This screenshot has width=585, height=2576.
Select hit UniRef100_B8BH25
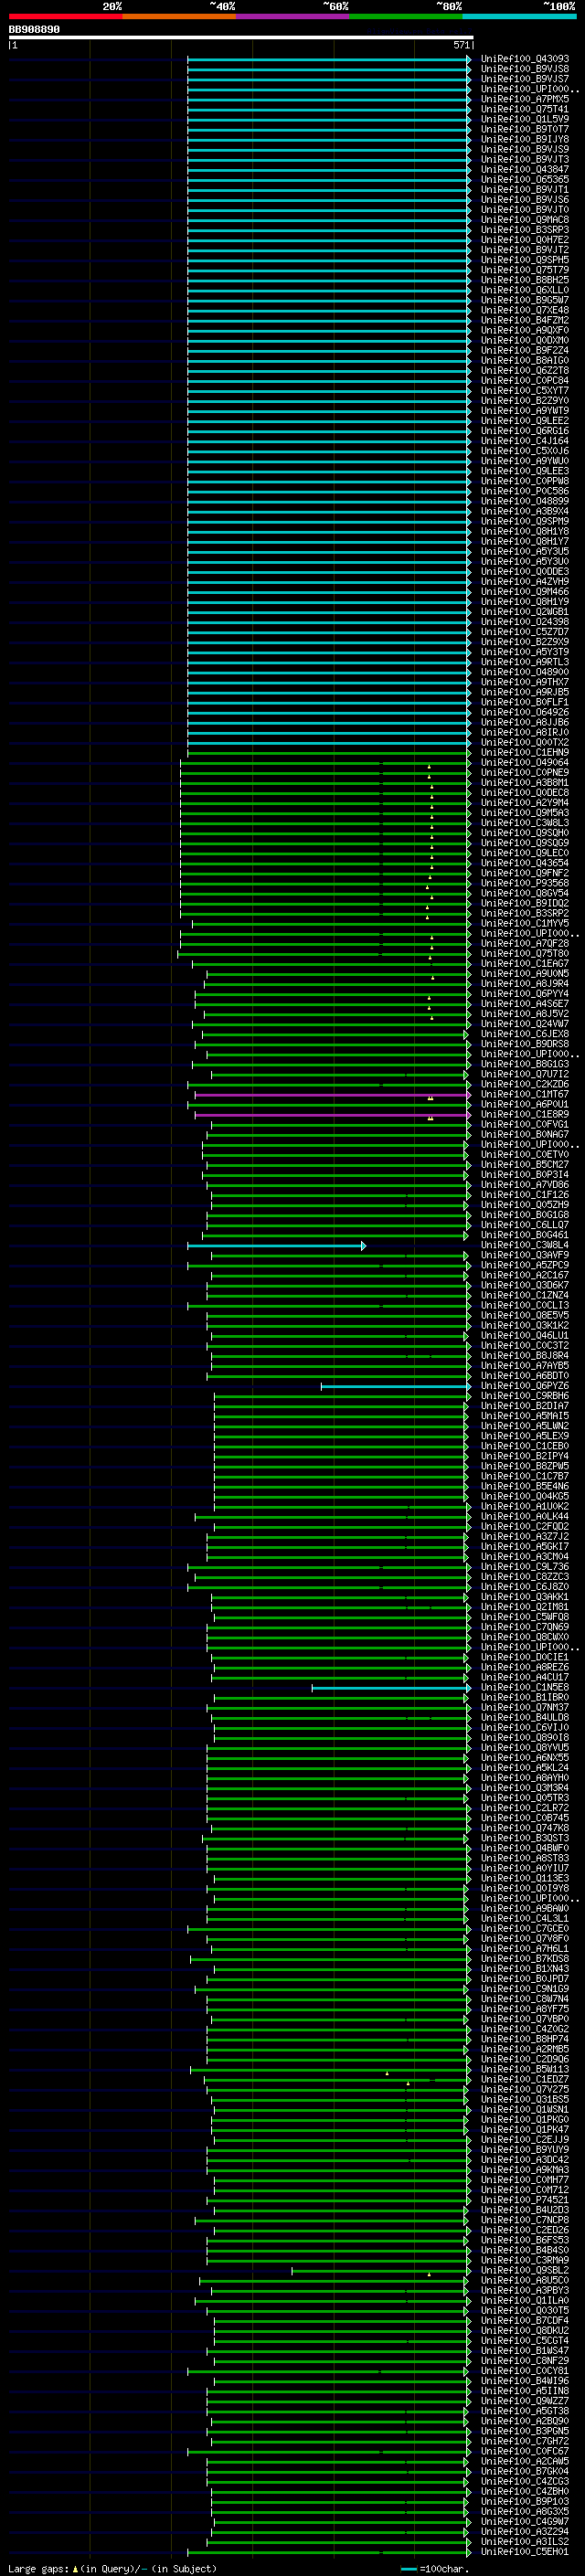525,280
